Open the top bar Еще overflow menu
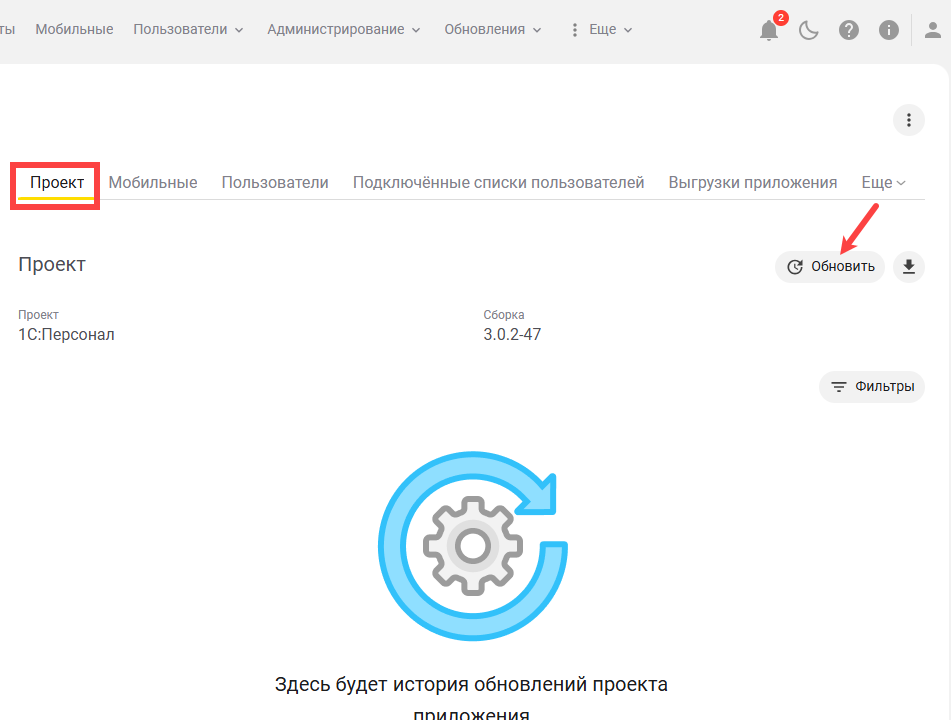 [602, 30]
